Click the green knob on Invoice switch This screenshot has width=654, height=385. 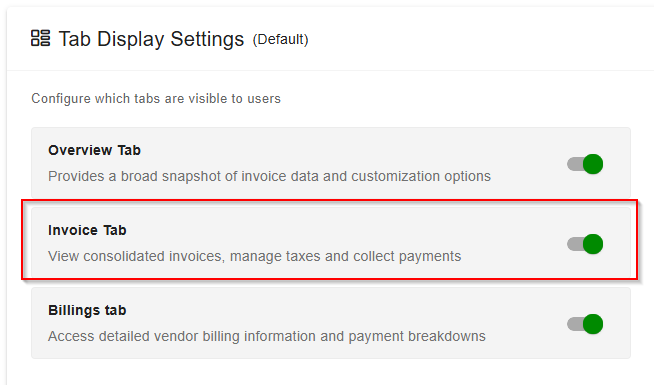pyautogui.click(x=593, y=244)
